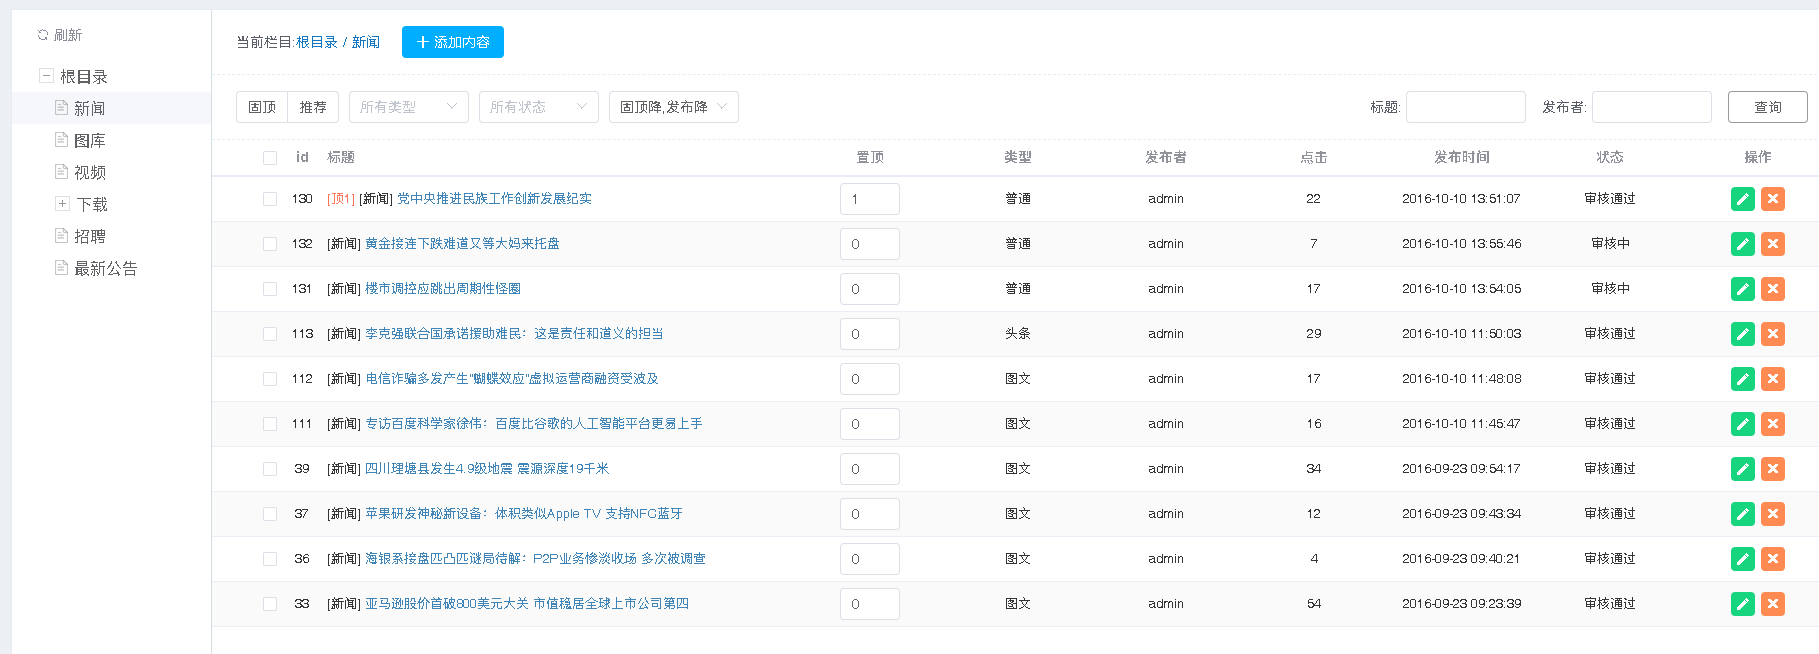The image size is (1819, 654).
Task: Edit row 112 with pencil icon
Action: (1743, 379)
